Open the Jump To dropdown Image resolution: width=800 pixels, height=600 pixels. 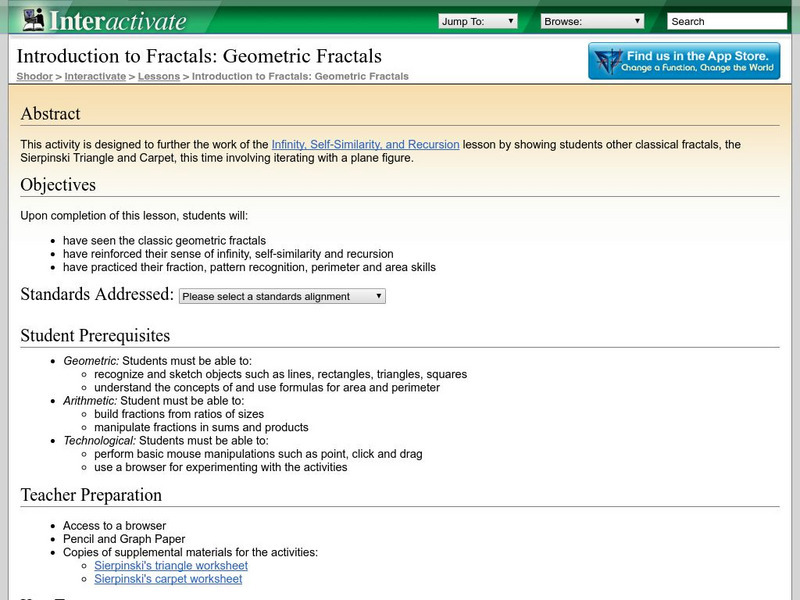[477, 21]
